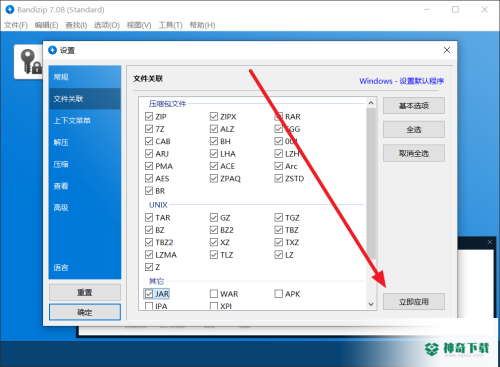
Task: Click the 立即应用 button
Action: click(414, 302)
